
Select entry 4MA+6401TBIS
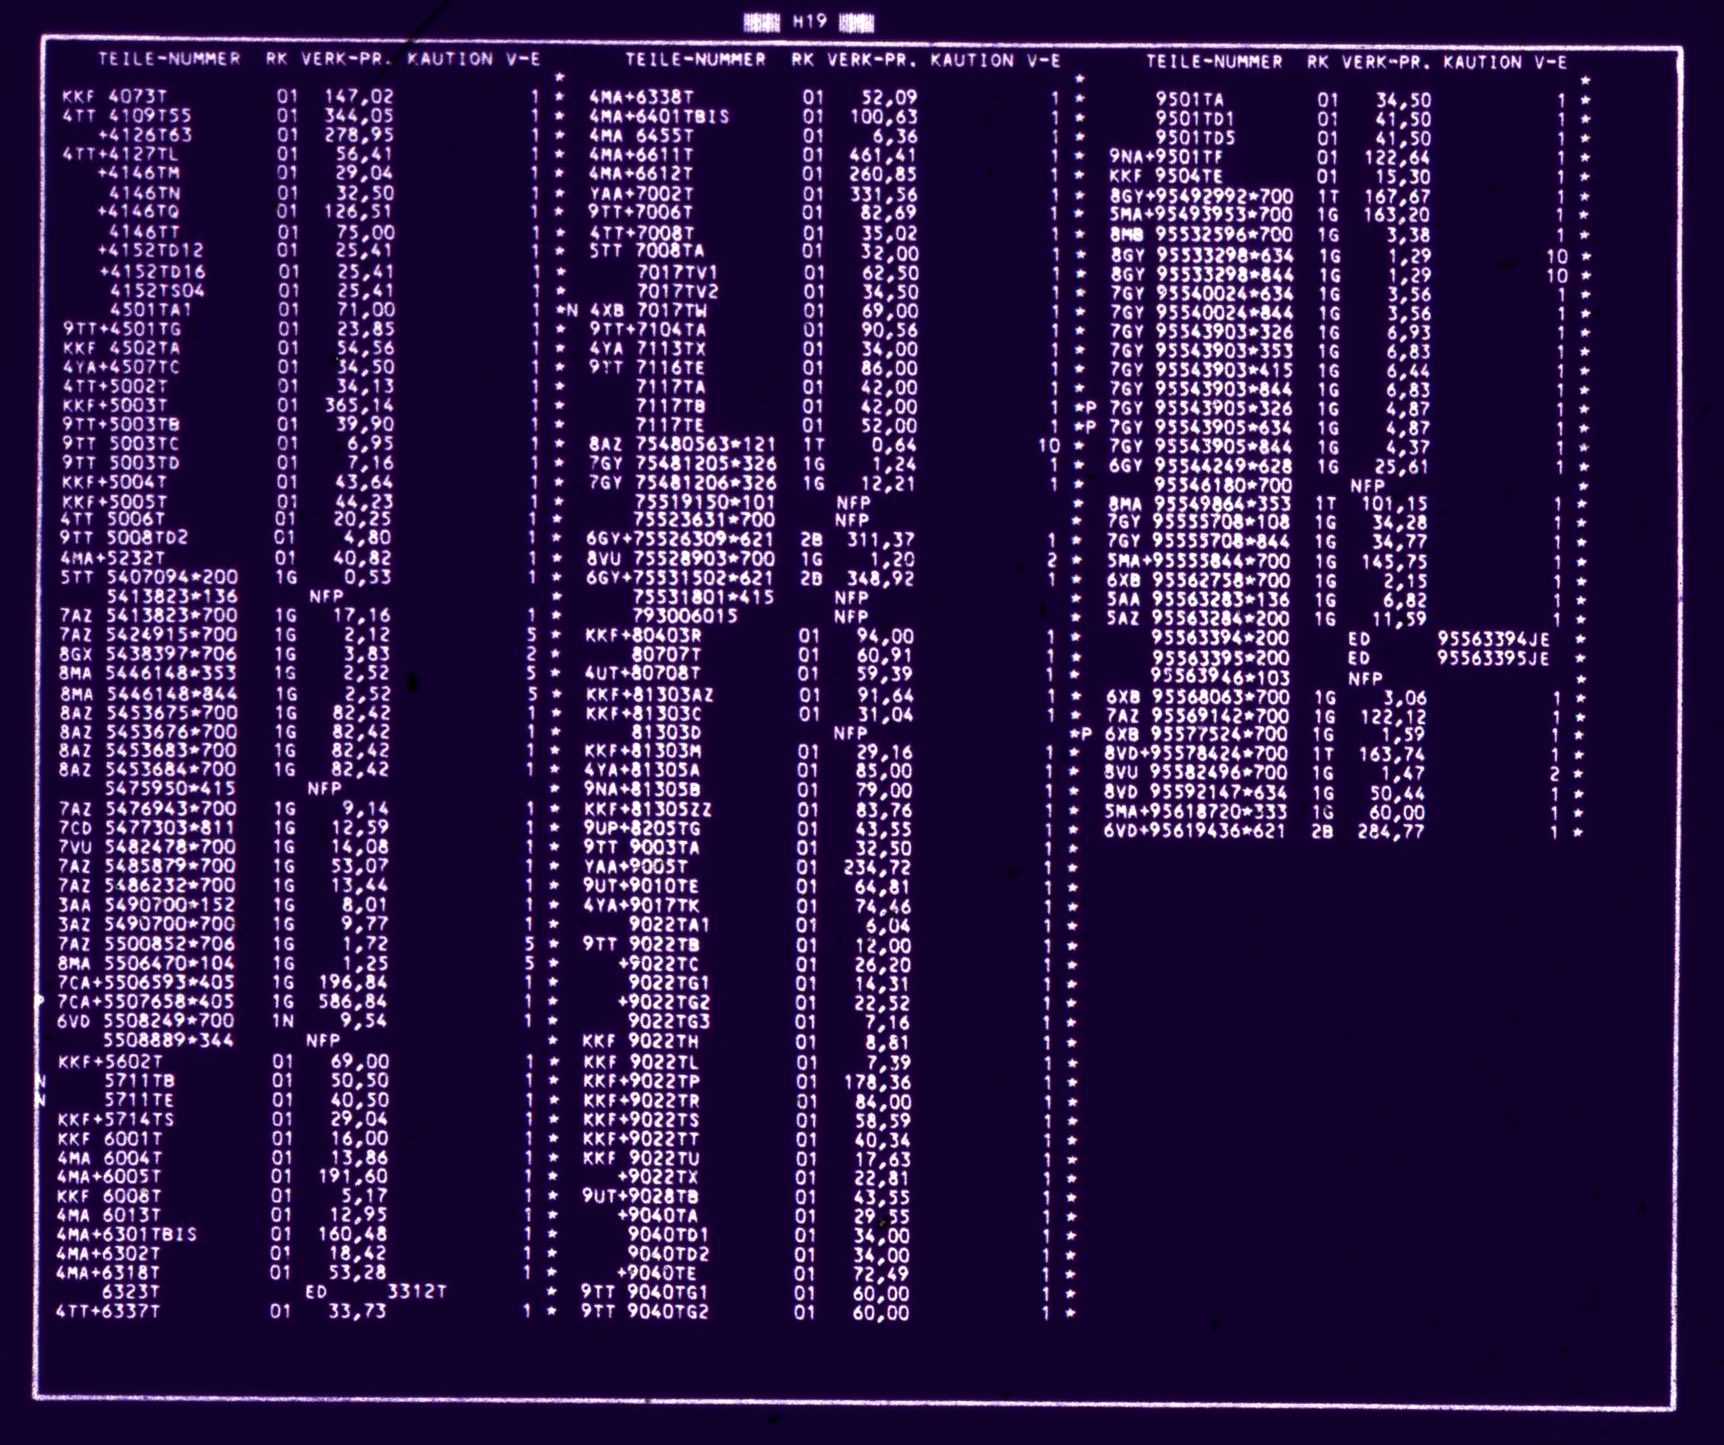(659, 116)
